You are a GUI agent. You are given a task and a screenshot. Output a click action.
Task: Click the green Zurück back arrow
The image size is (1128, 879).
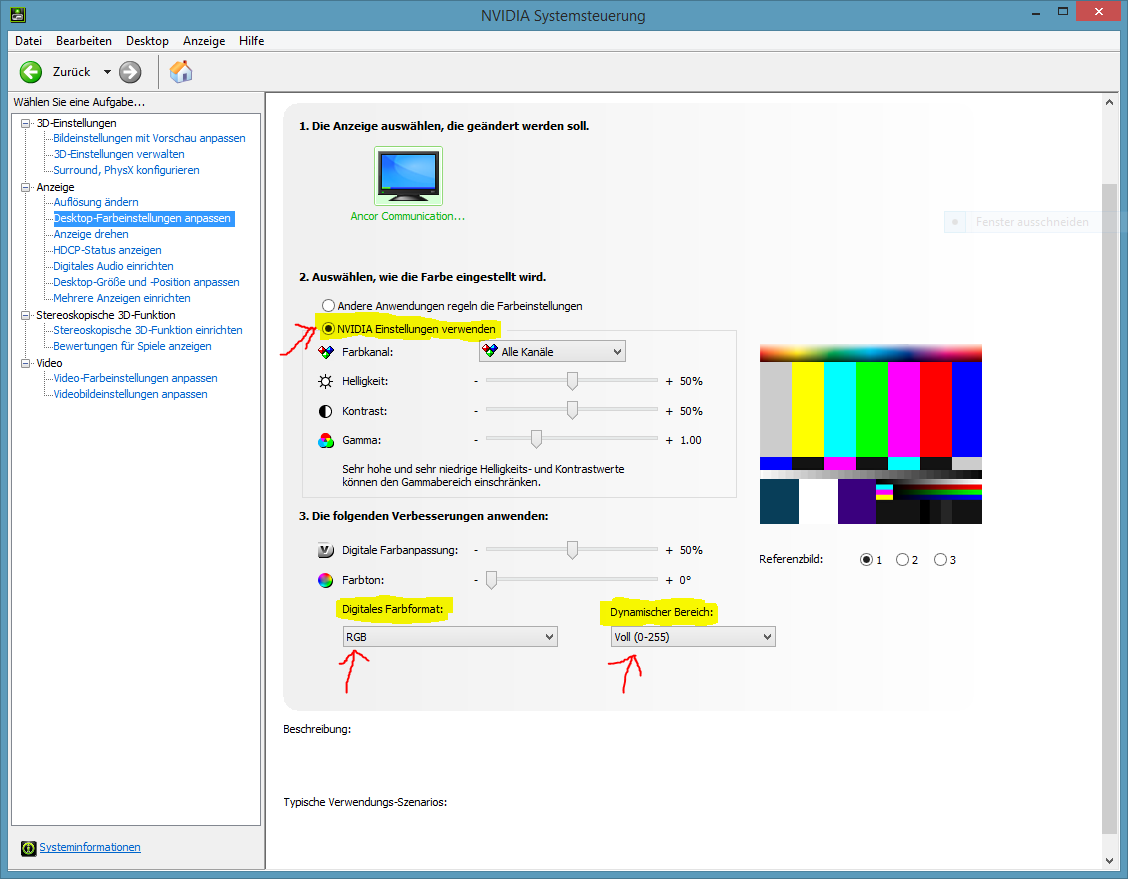coord(31,72)
